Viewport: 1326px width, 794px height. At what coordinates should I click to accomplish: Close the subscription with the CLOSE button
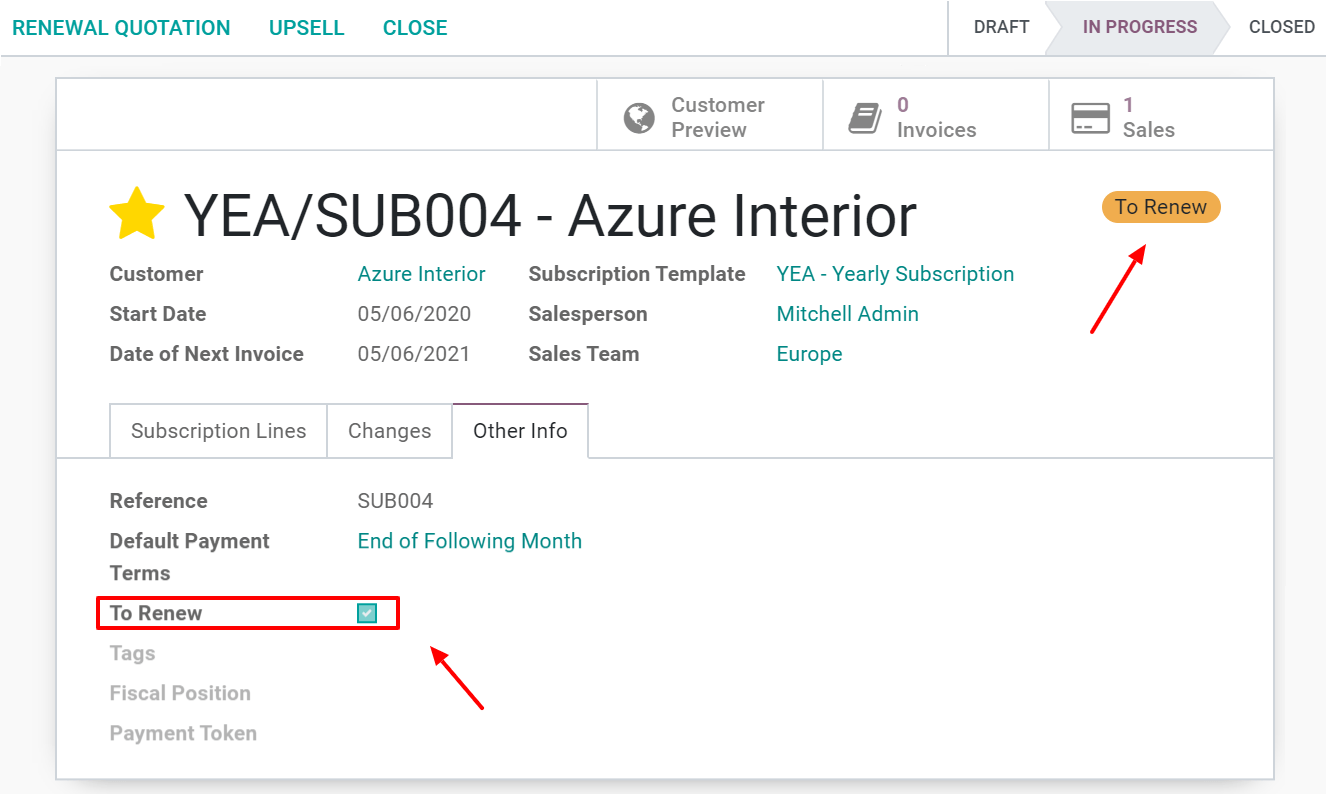click(414, 27)
